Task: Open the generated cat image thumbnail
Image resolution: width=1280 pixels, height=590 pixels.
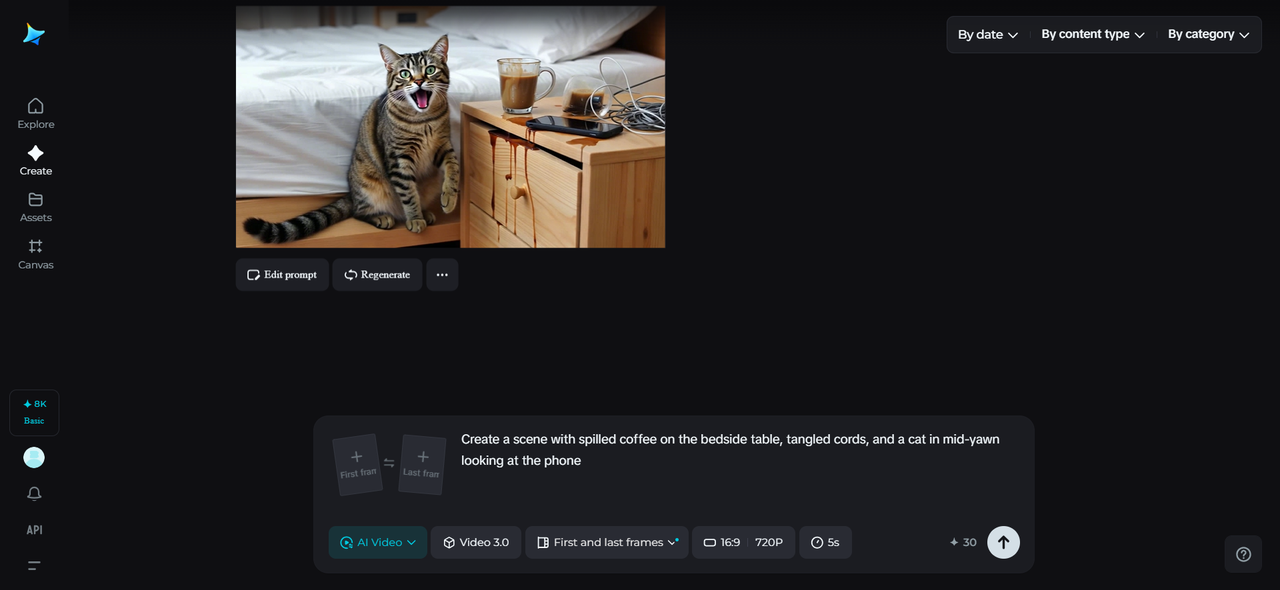Action: (450, 127)
